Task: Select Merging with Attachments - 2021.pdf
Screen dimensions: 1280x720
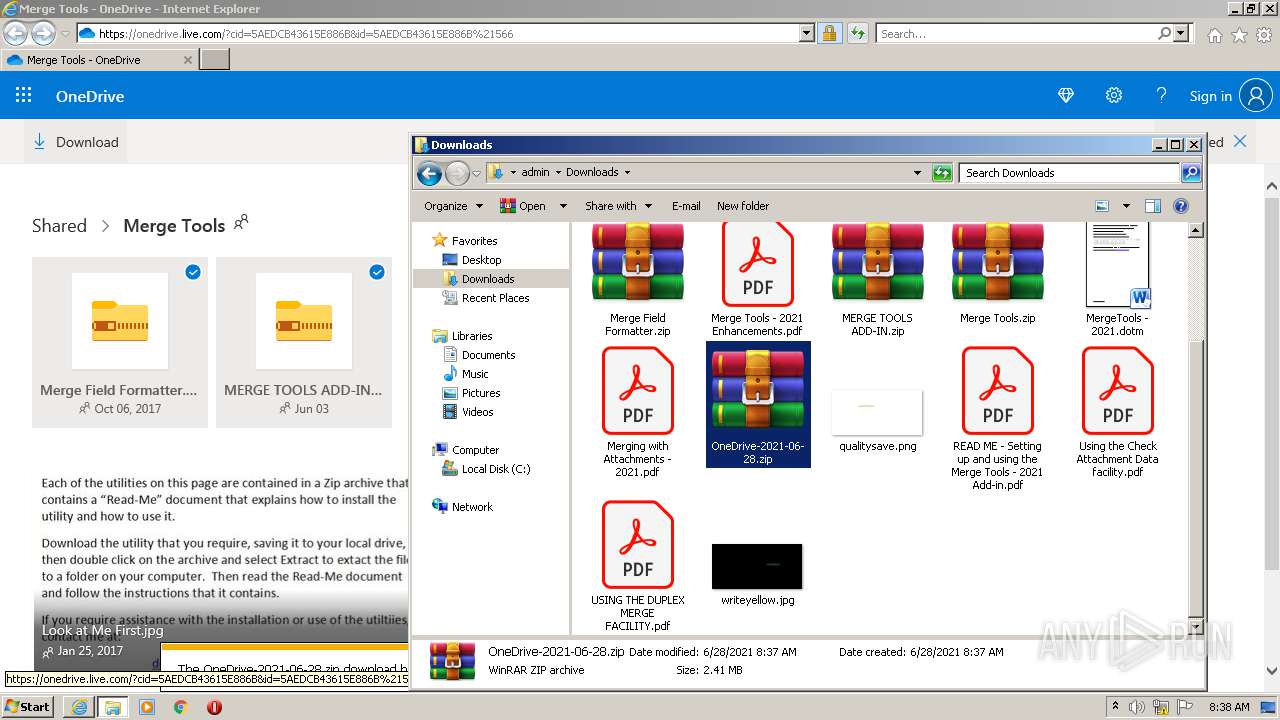Action: click(637, 412)
